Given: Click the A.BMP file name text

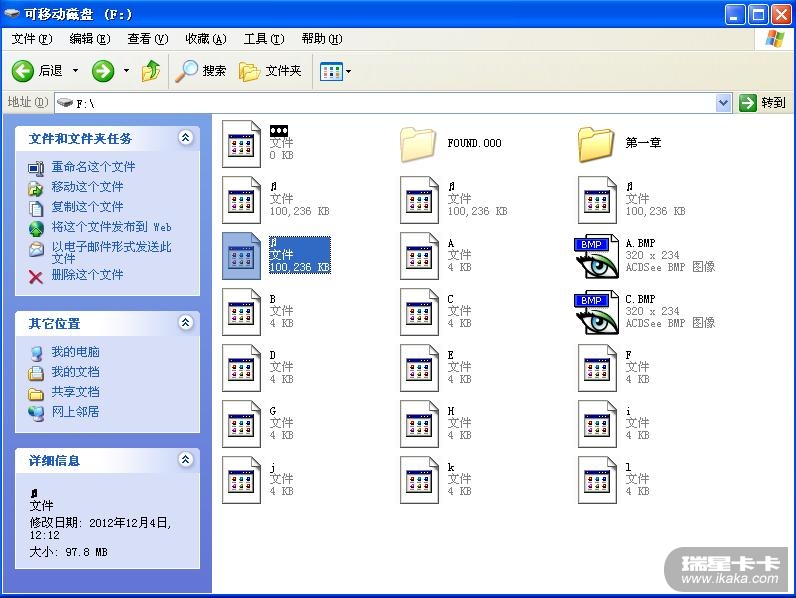Looking at the screenshot, I should (x=640, y=243).
